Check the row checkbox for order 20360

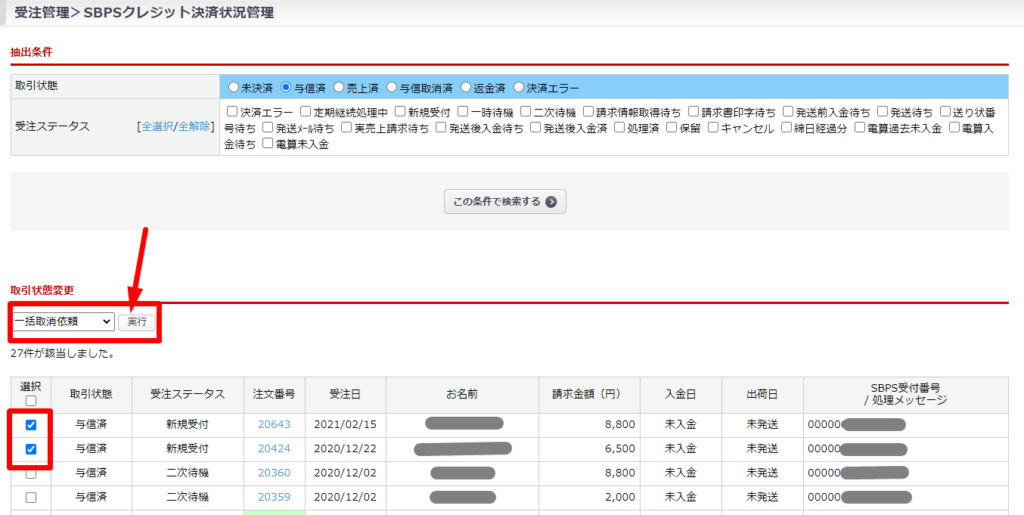click(30, 473)
